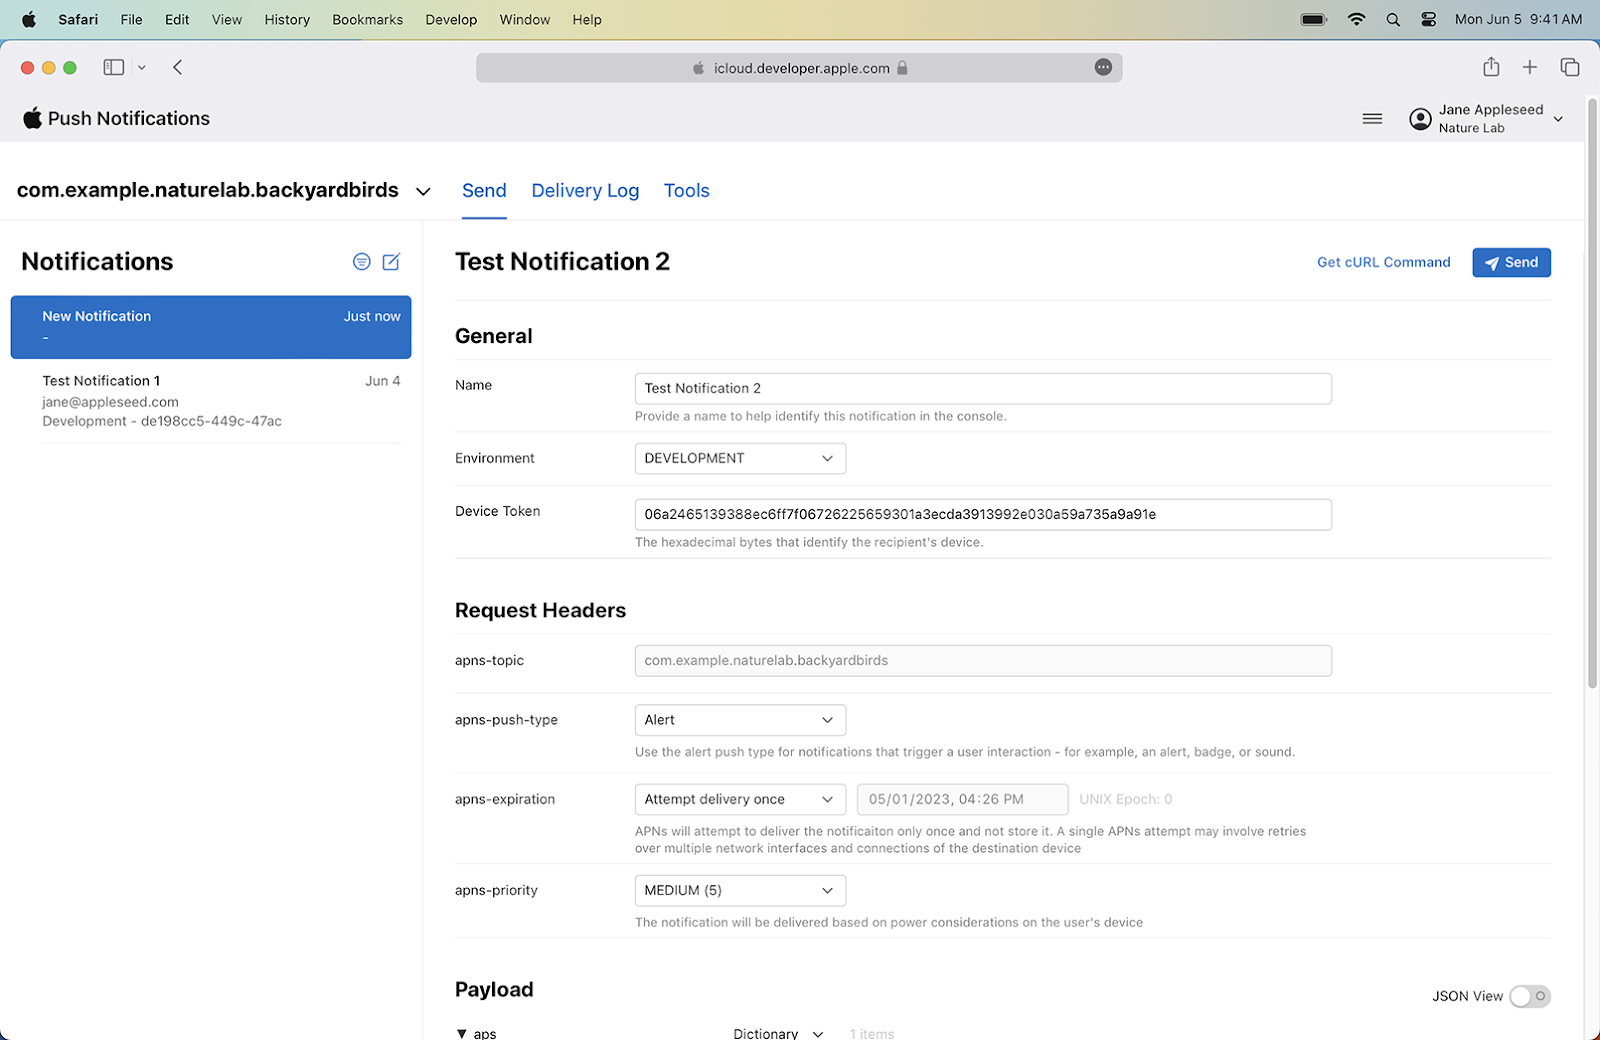Open Spotlight search in menu bar

click(1393, 19)
